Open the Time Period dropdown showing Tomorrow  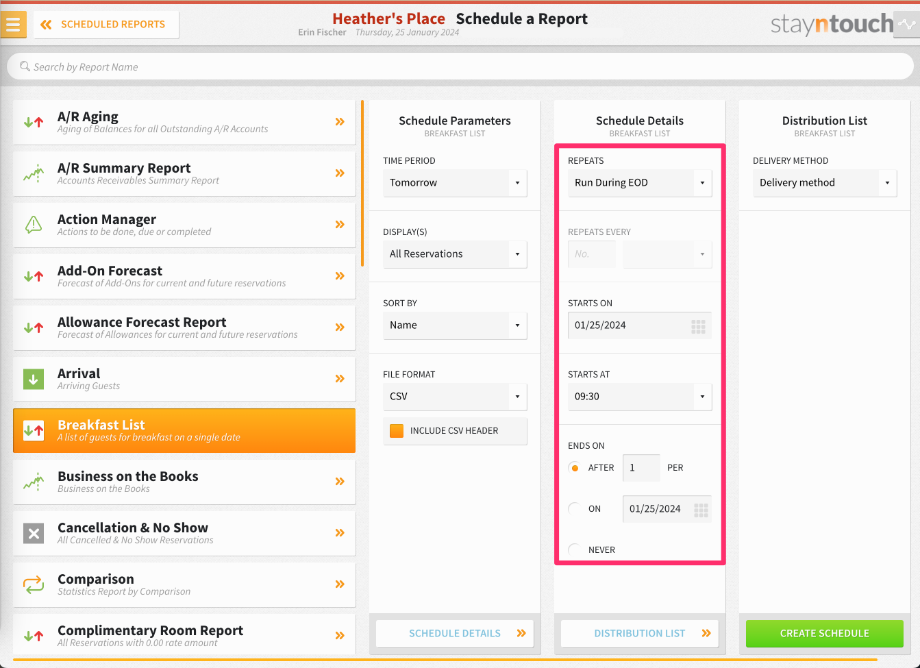tap(455, 183)
